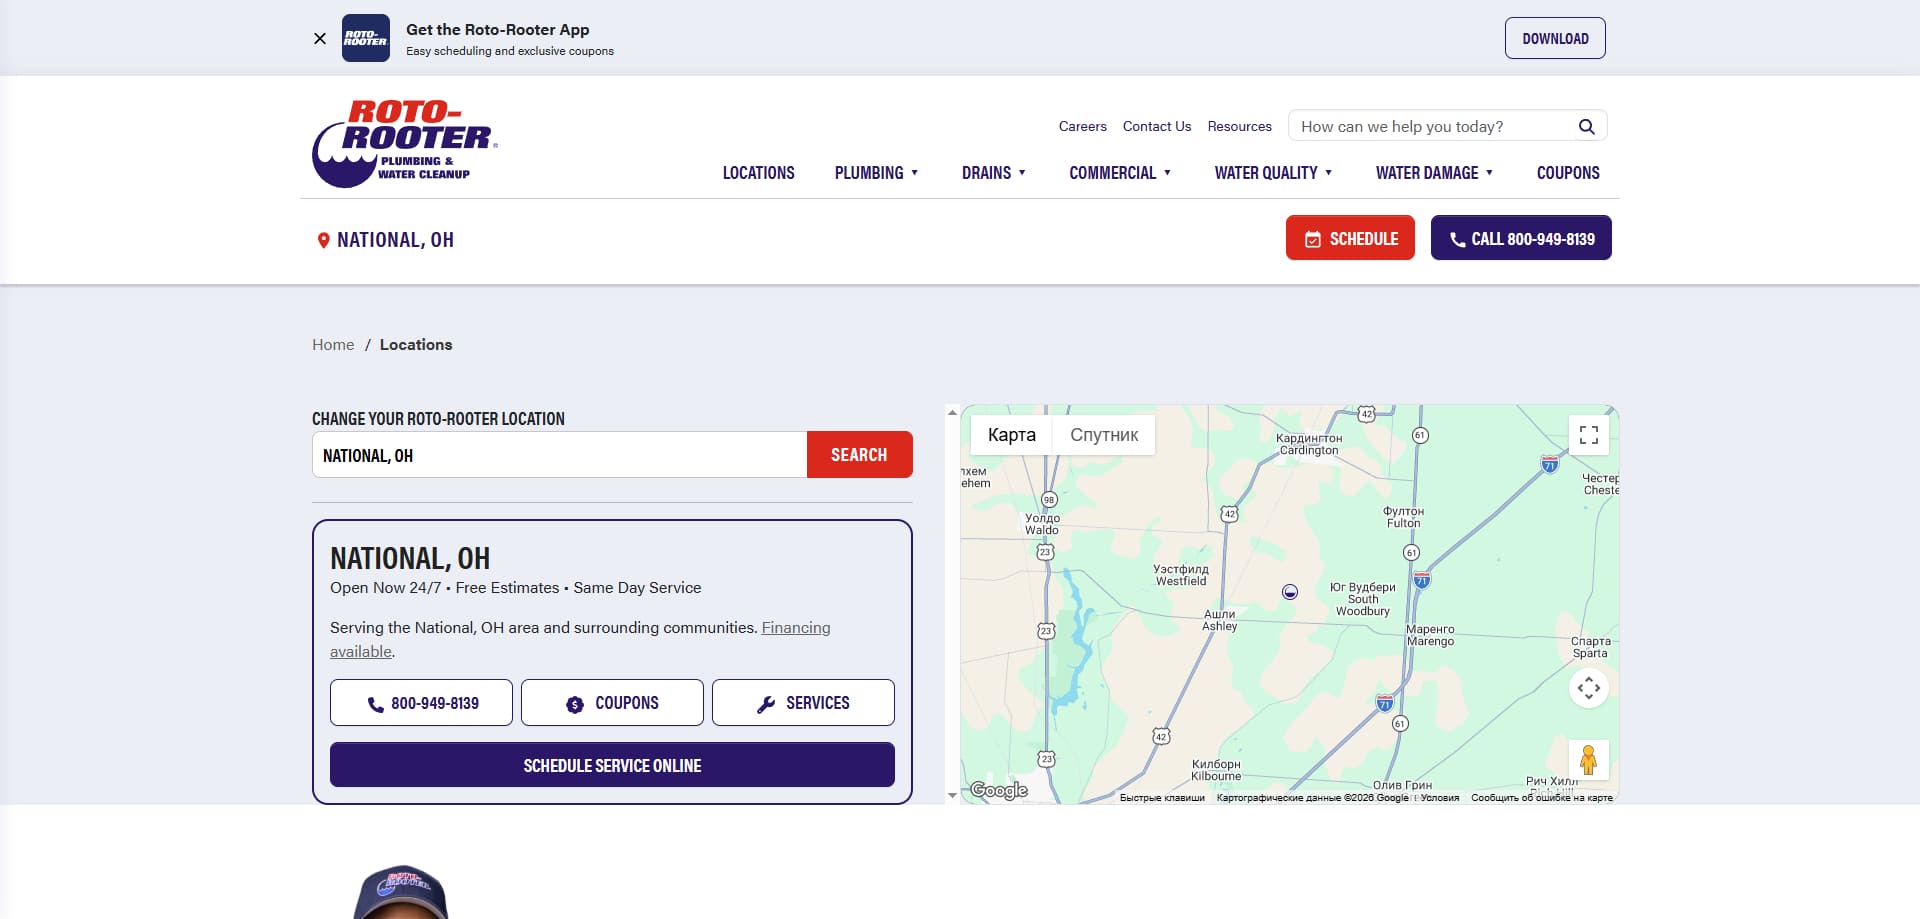
Task: Select the Street View pegman icon
Action: (1589, 760)
